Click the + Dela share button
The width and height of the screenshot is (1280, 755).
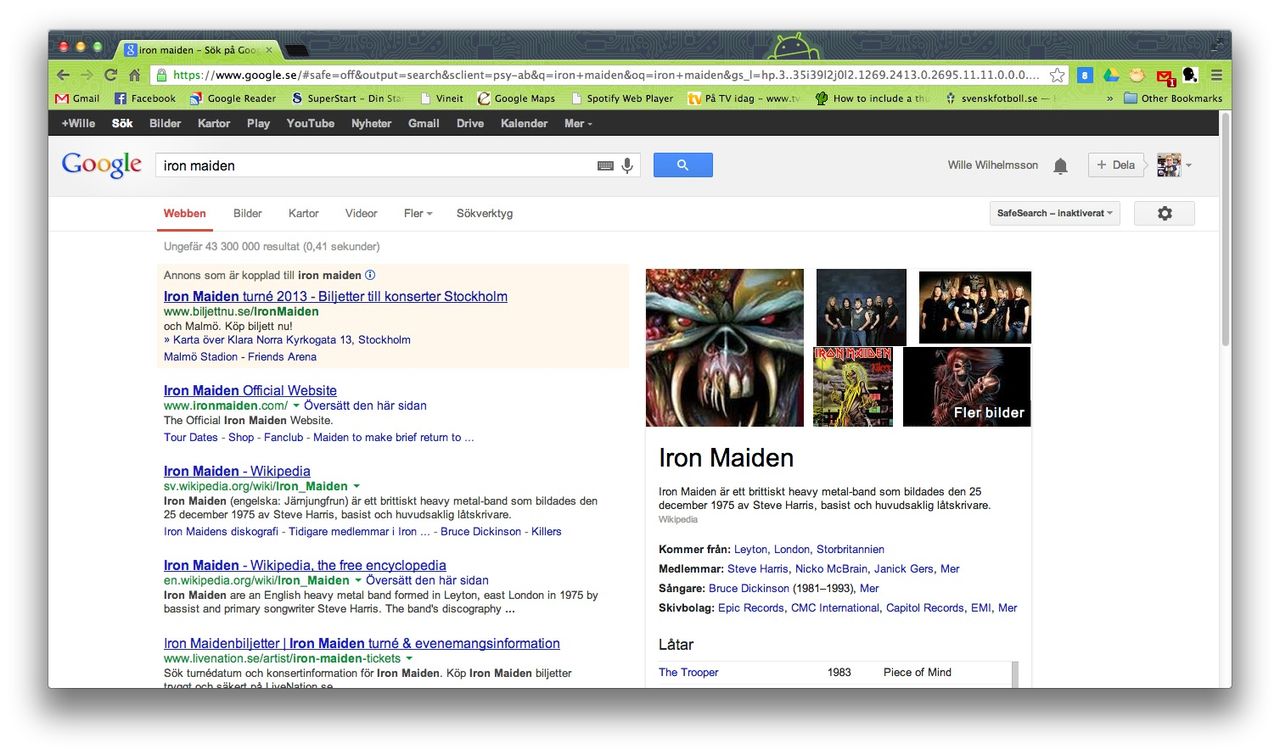1116,165
